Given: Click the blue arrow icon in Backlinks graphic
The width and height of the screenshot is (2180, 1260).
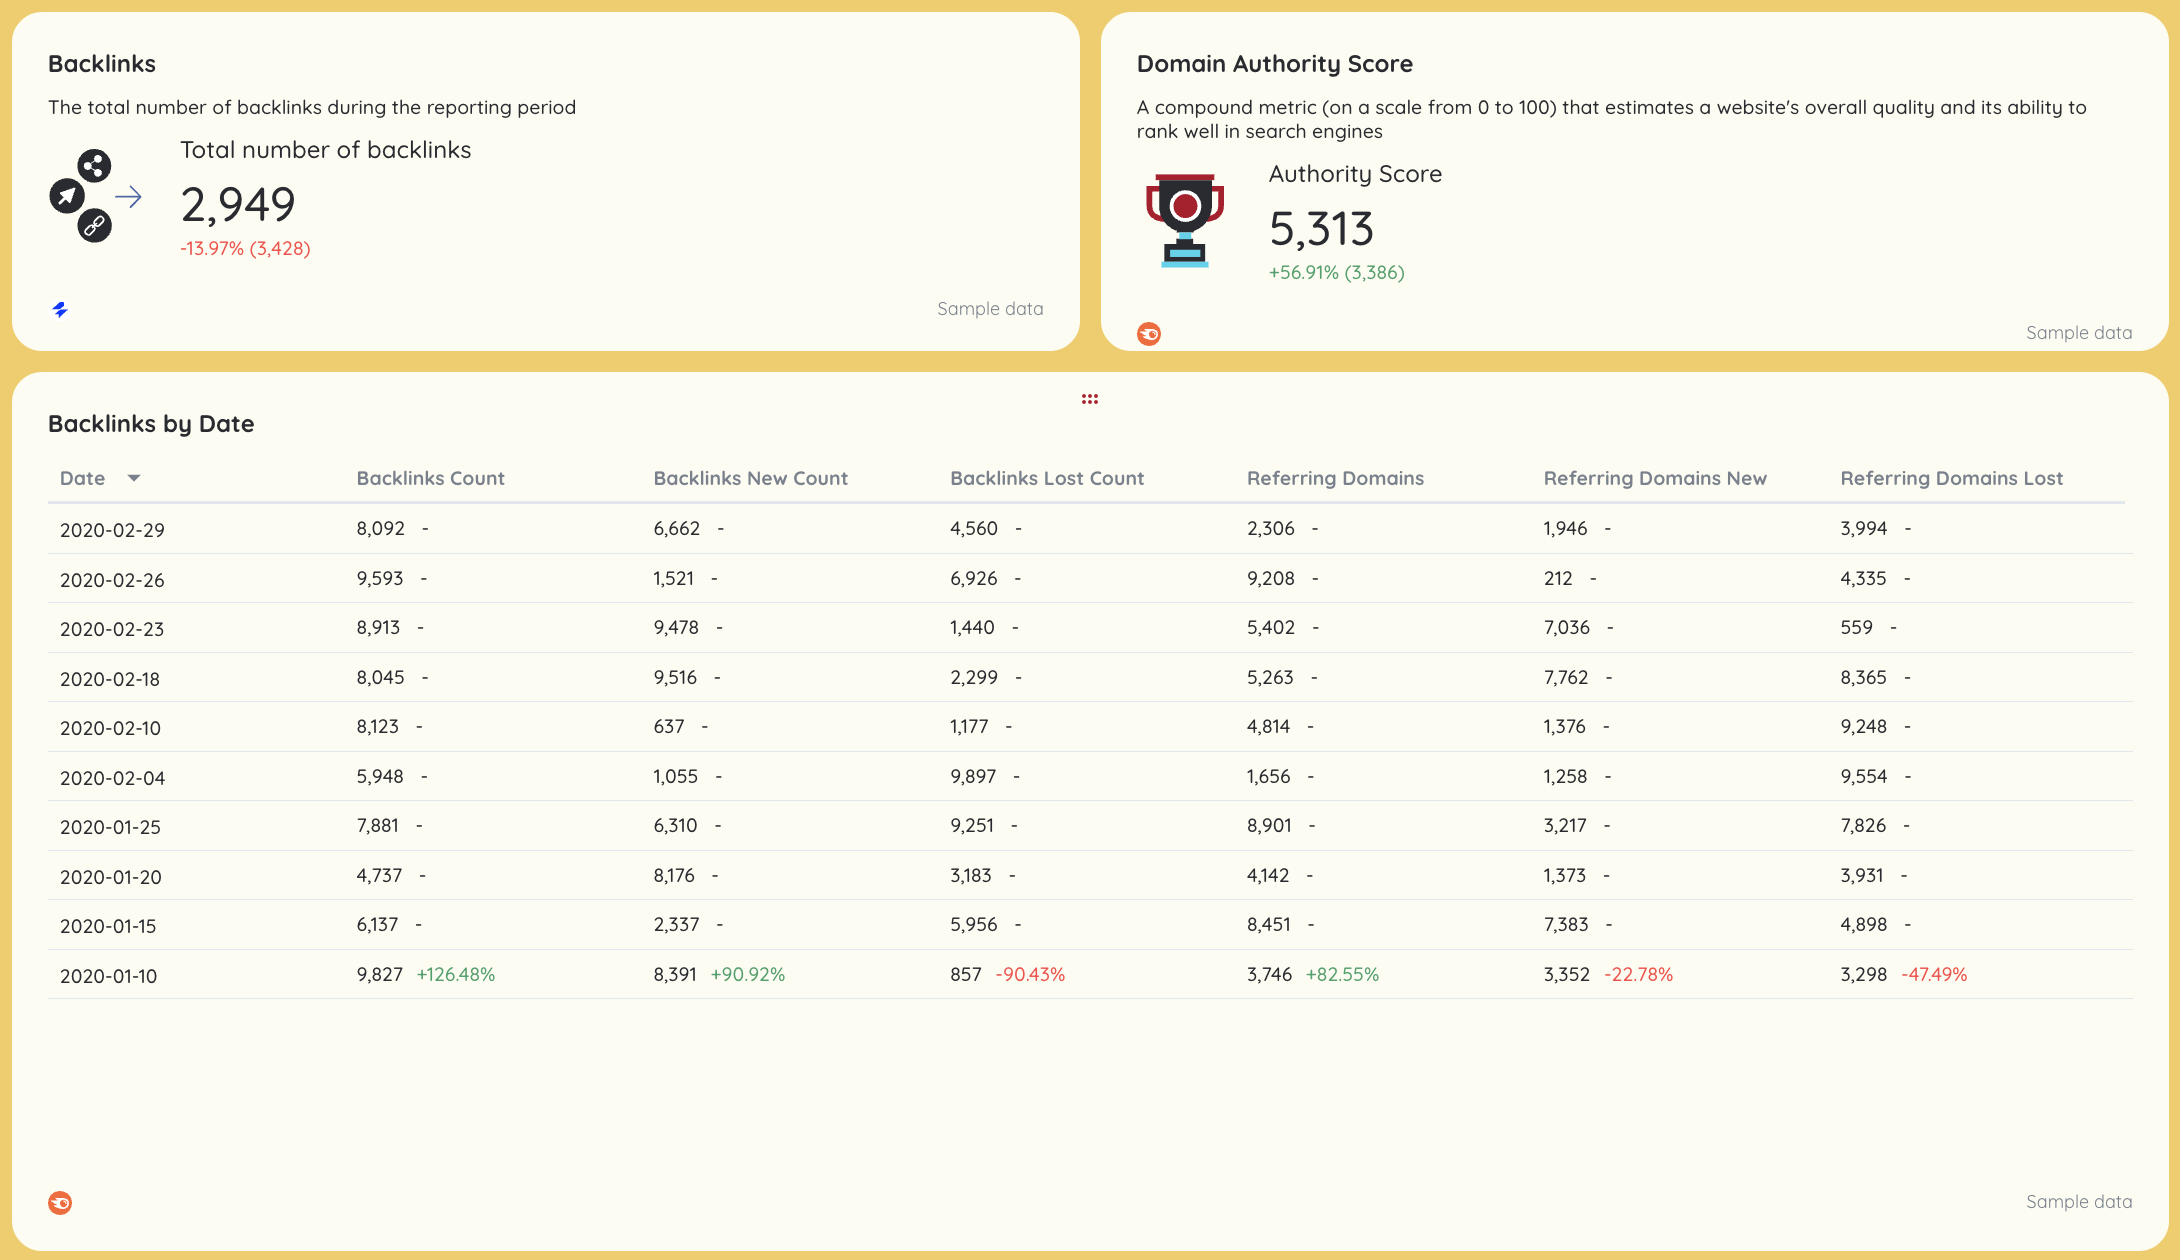Looking at the screenshot, I should (x=129, y=197).
